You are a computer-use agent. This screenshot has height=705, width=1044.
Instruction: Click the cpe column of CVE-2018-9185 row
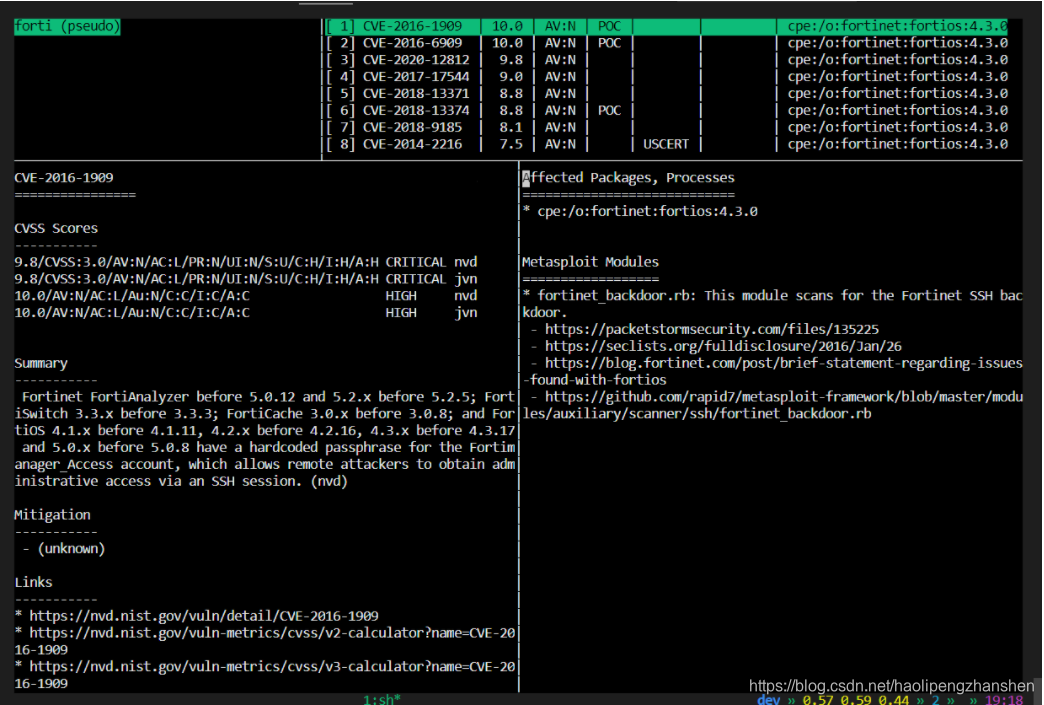click(x=897, y=127)
